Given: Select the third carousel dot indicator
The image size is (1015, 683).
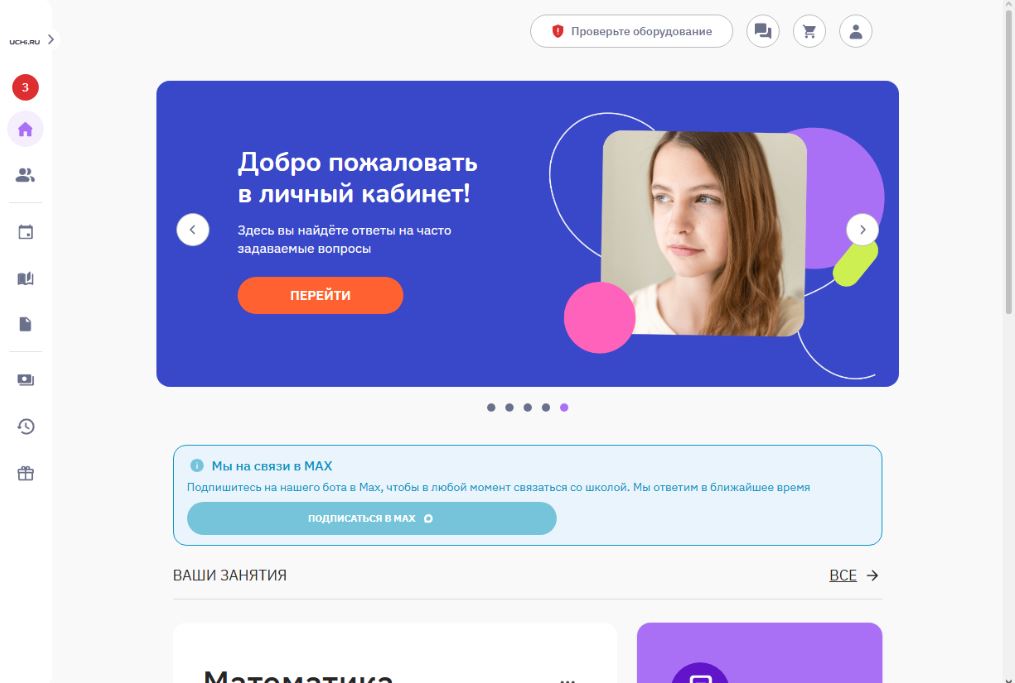Looking at the screenshot, I should [x=528, y=407].
